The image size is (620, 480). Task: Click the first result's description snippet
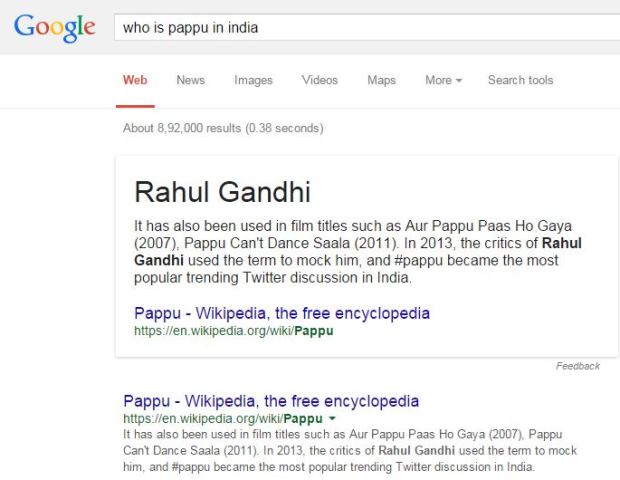click(350, 450)
